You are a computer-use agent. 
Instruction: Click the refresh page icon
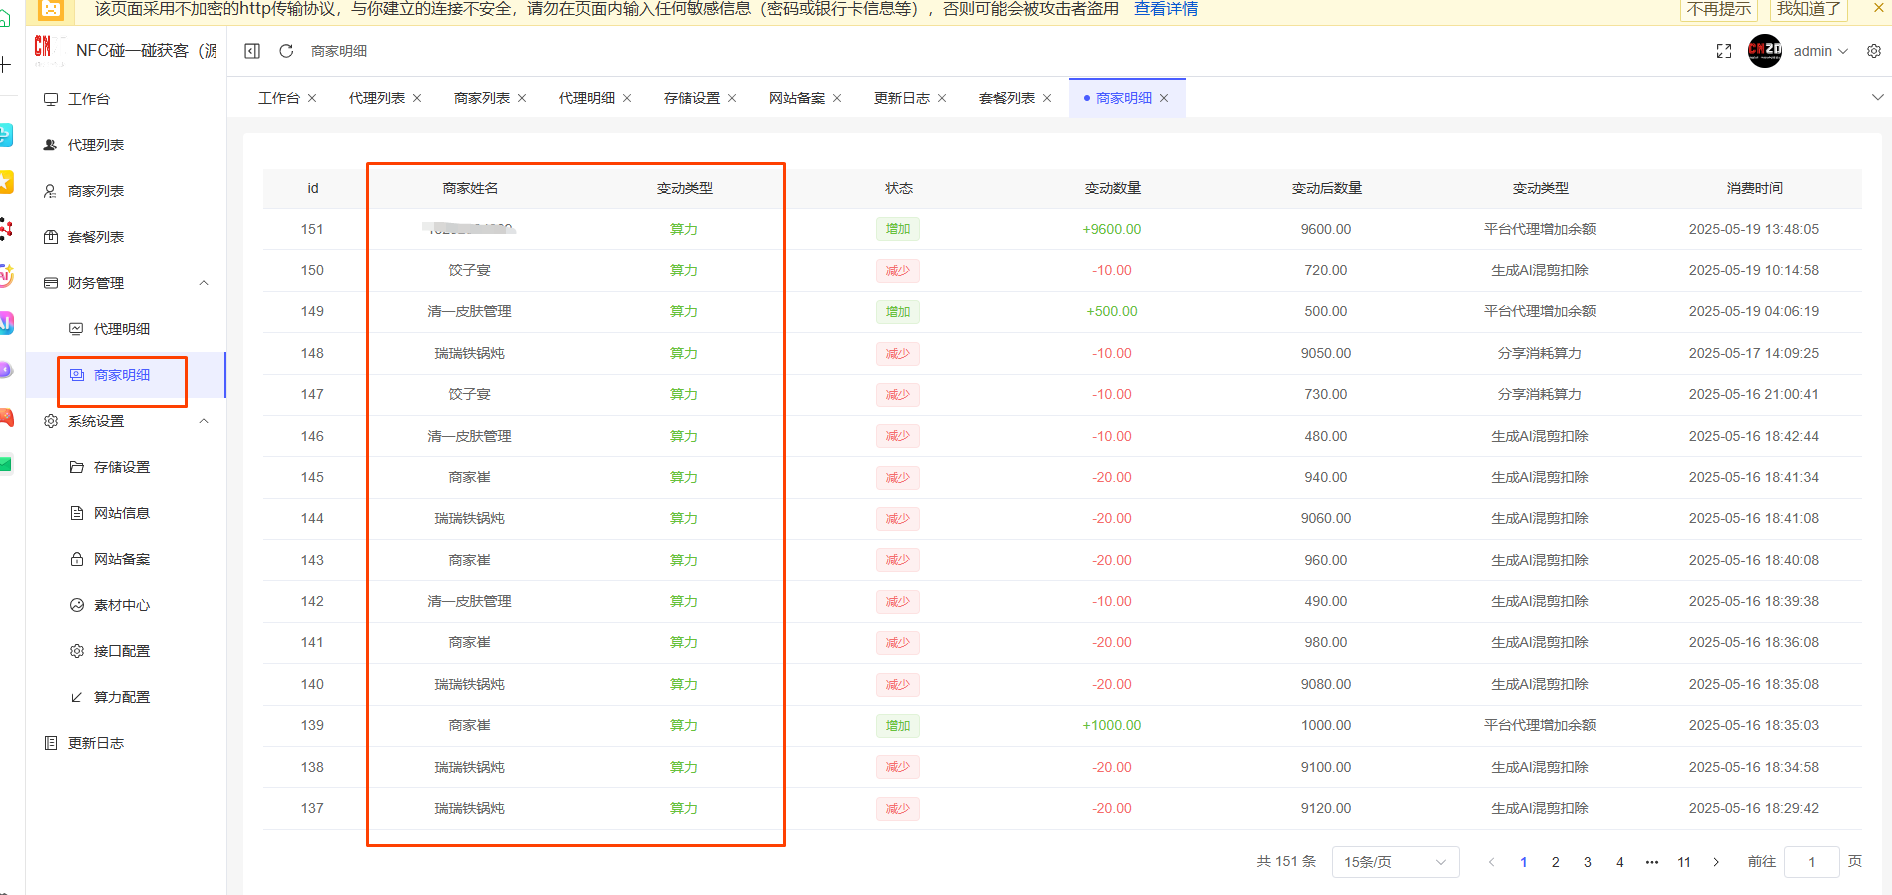click(286, 51)
